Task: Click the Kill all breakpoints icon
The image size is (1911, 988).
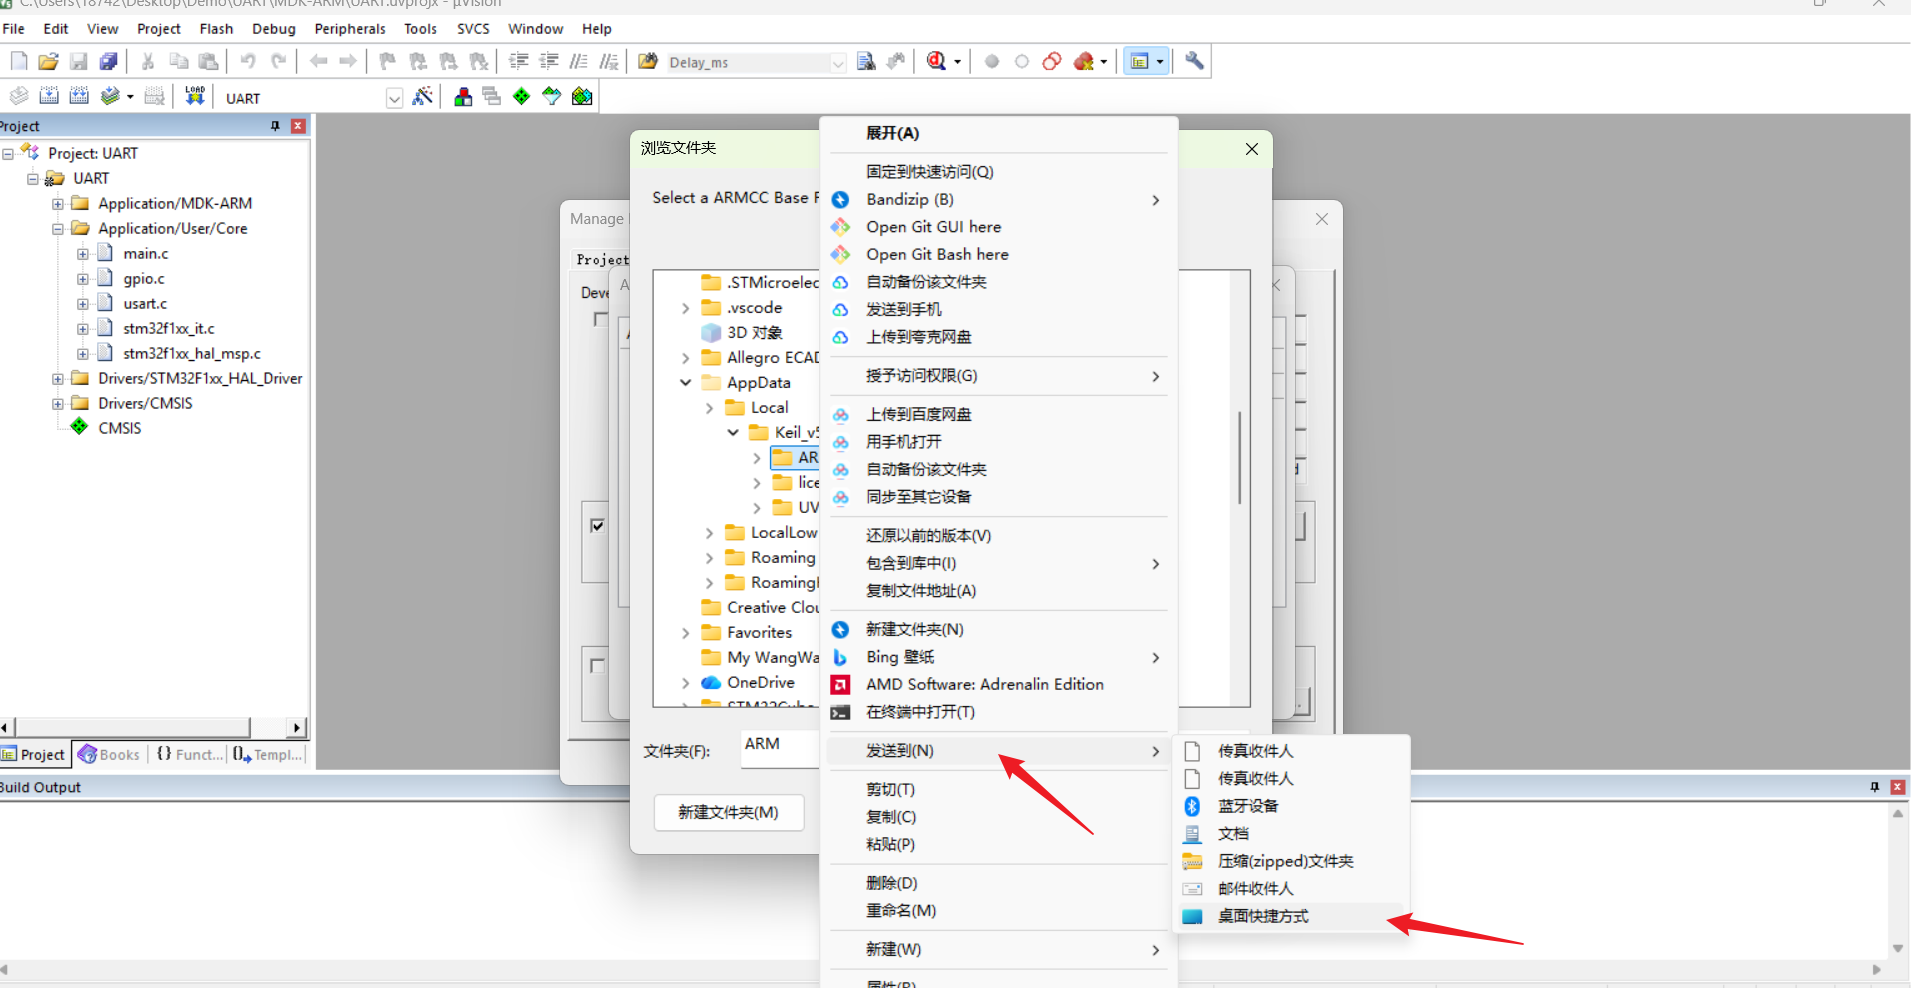Action: pyautogui.click(x=1084, y=62)
